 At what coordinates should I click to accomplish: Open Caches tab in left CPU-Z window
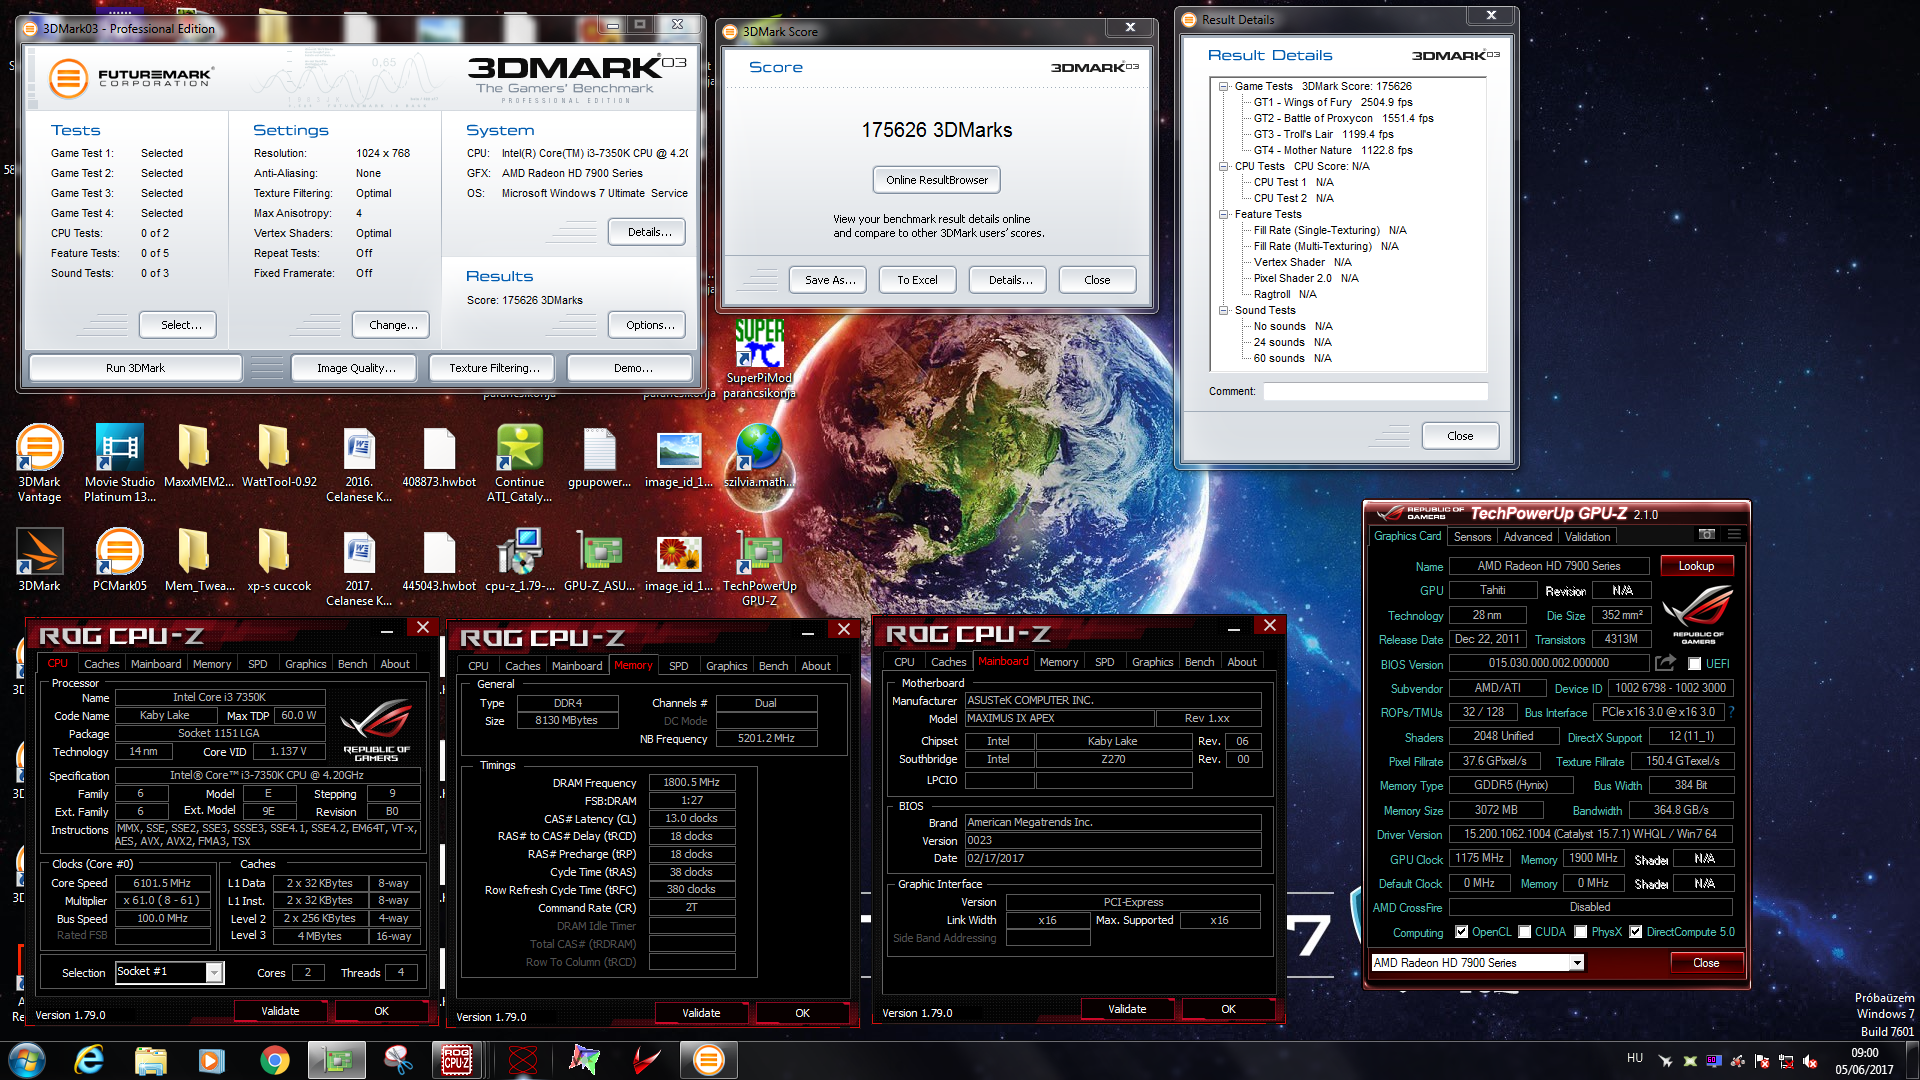(x=101, y=664)
